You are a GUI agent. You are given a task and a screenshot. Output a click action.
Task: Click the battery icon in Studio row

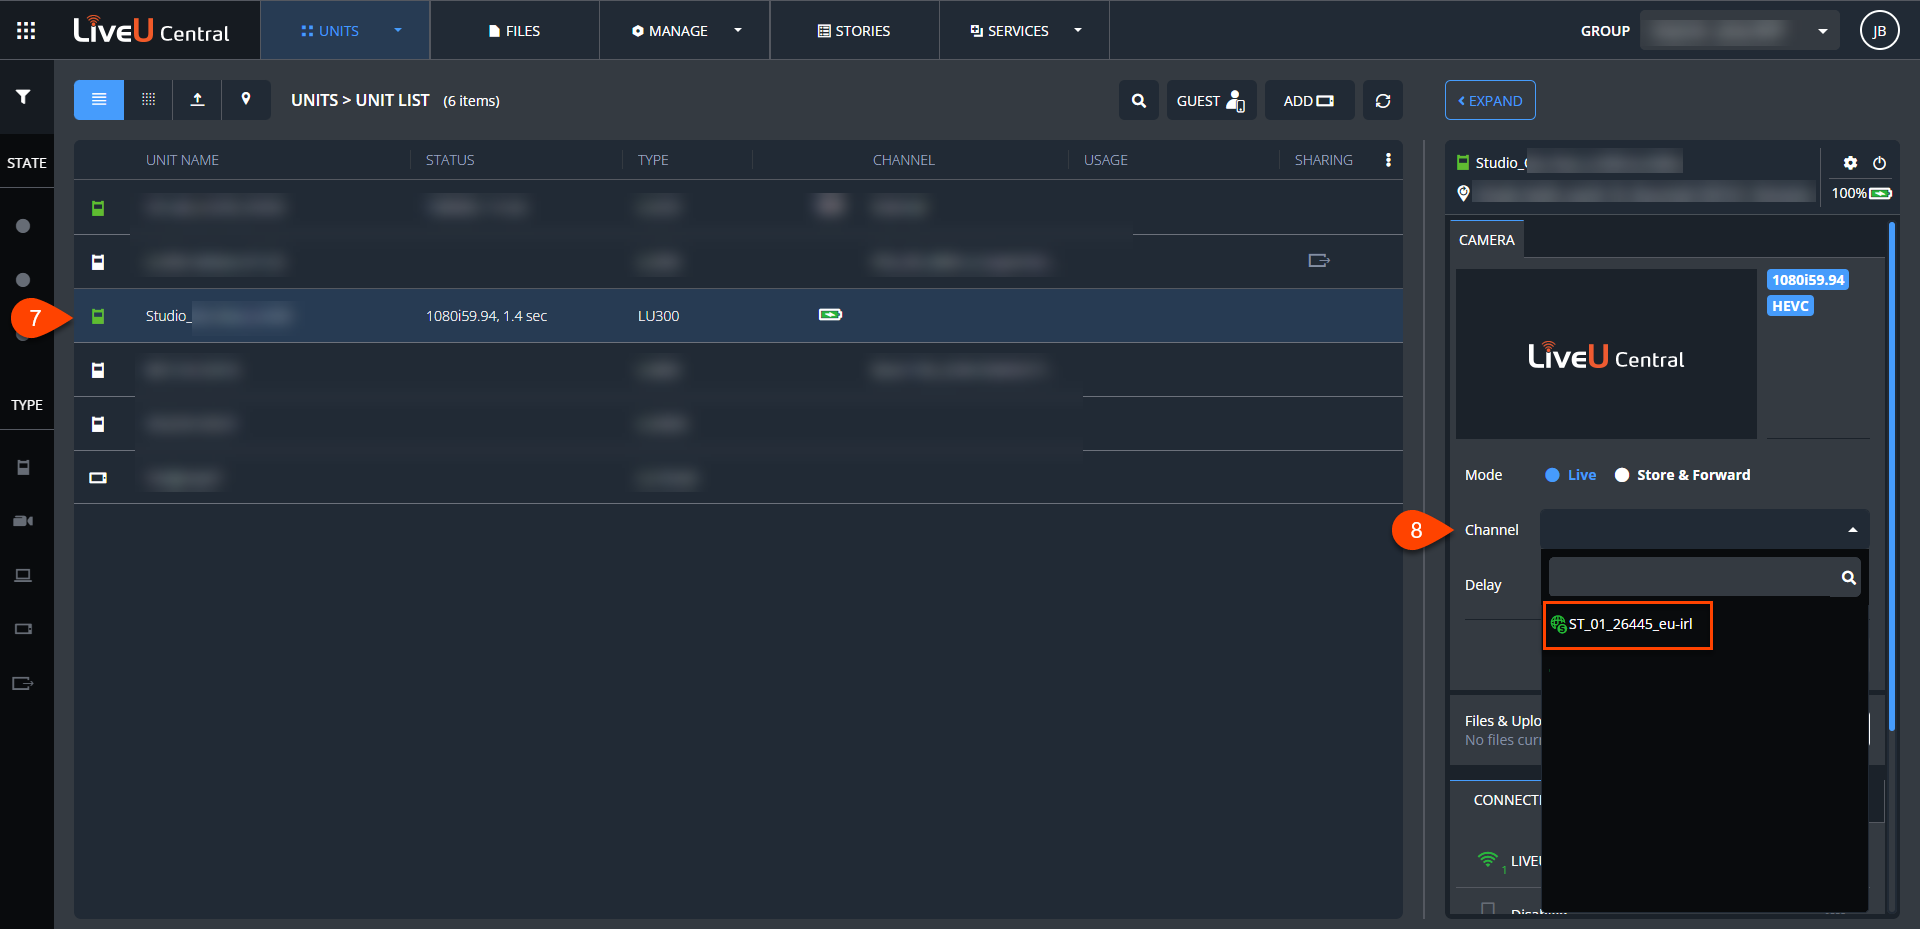point(830,315)
